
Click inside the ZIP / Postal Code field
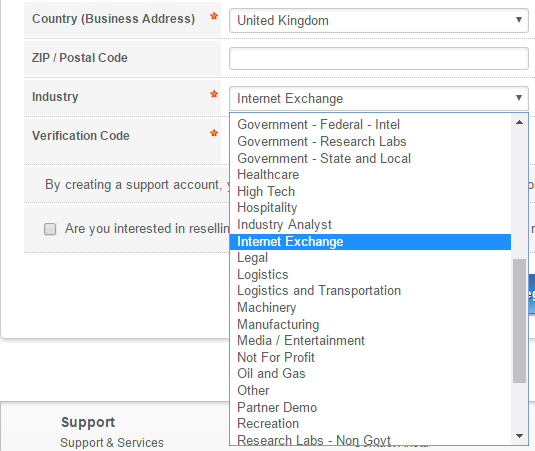[379, 58]
